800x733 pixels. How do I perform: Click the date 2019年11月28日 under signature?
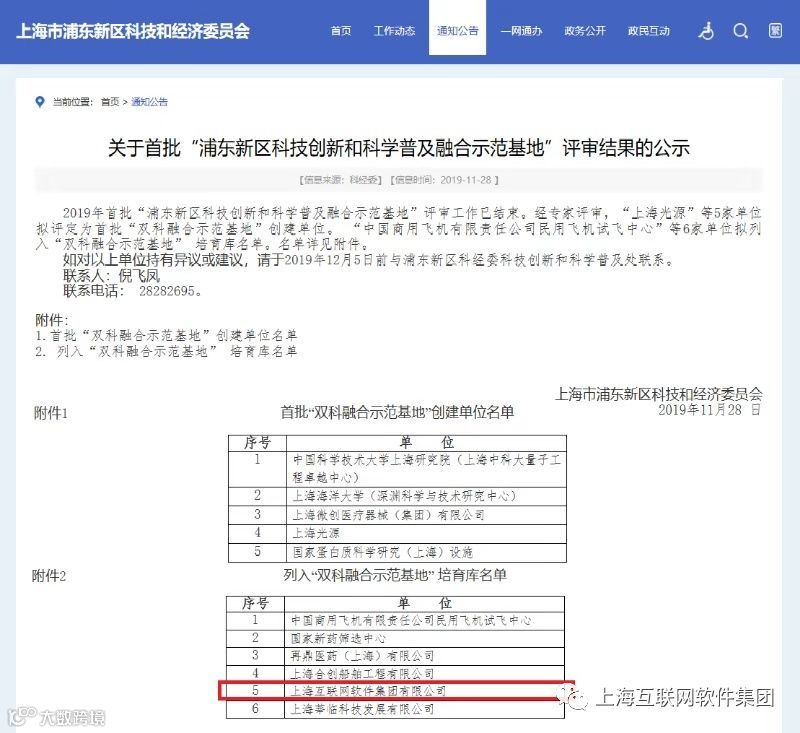click(710, 410)
